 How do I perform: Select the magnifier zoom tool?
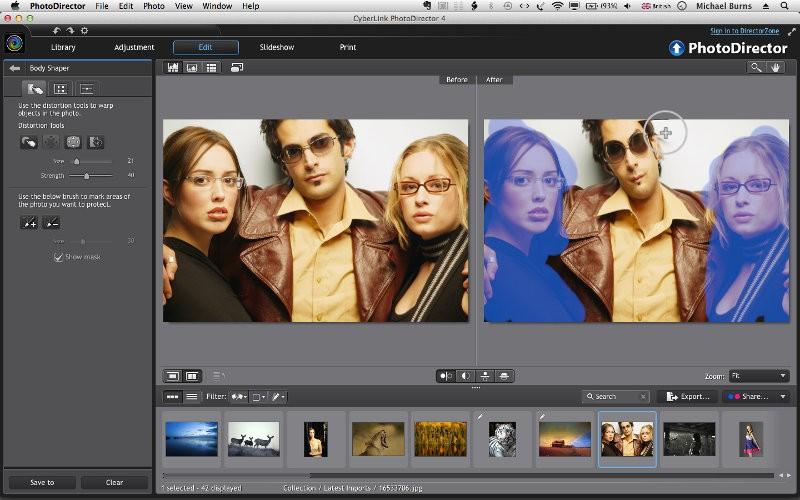(757, 67)
